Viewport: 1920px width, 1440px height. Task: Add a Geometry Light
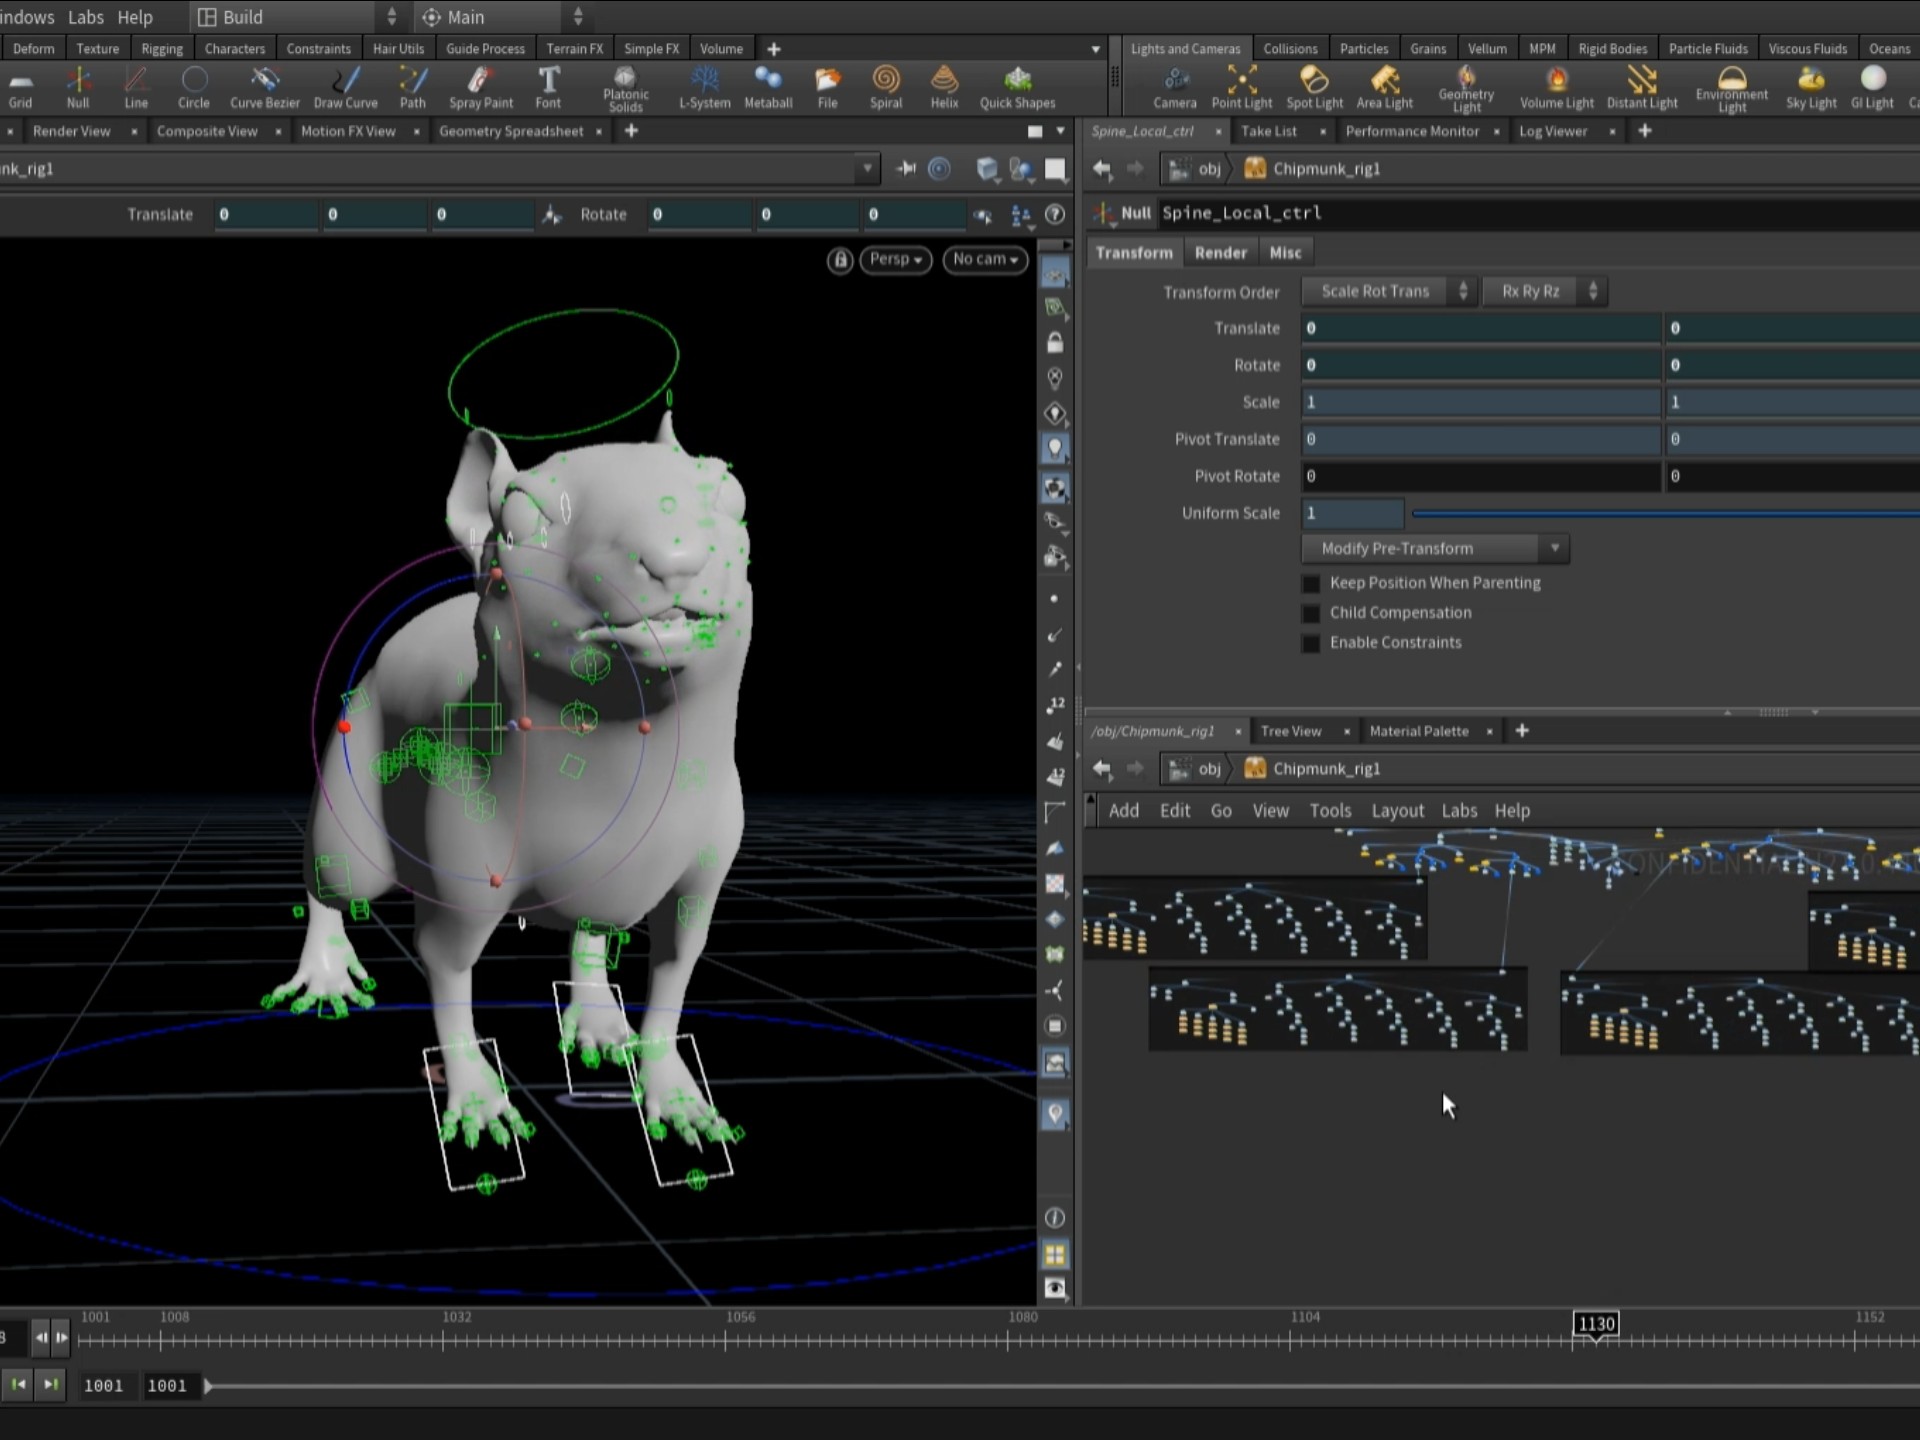point(1466,89)
